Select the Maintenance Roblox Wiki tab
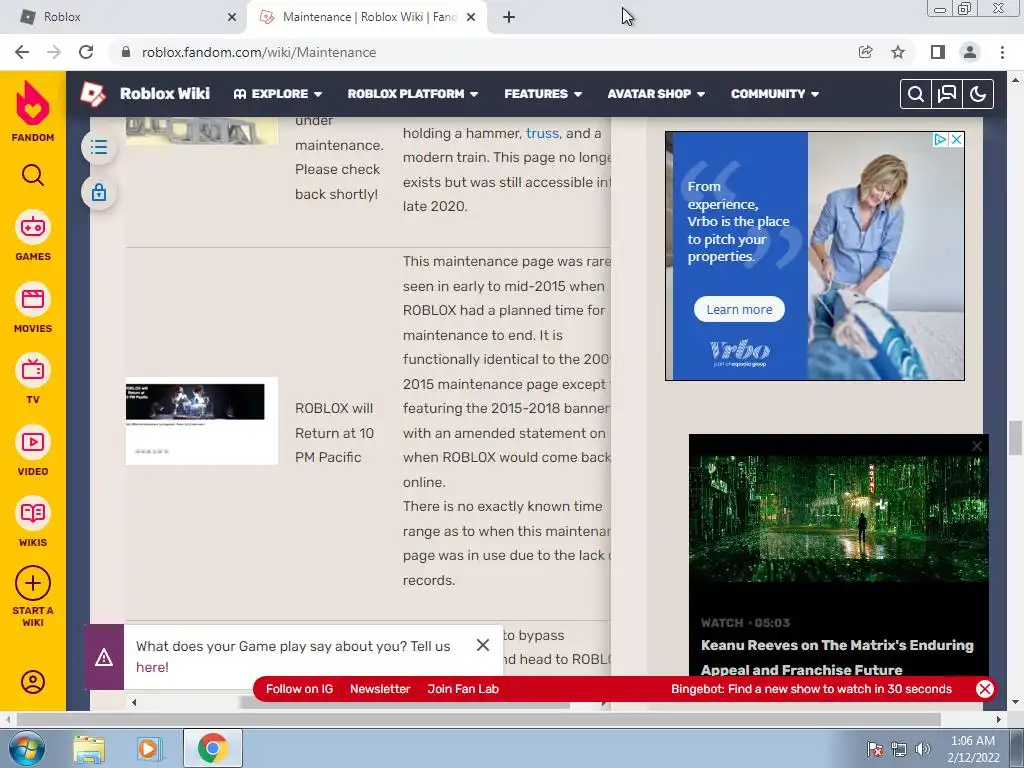Screen dimensions: 1024x768 coord(367,18)
